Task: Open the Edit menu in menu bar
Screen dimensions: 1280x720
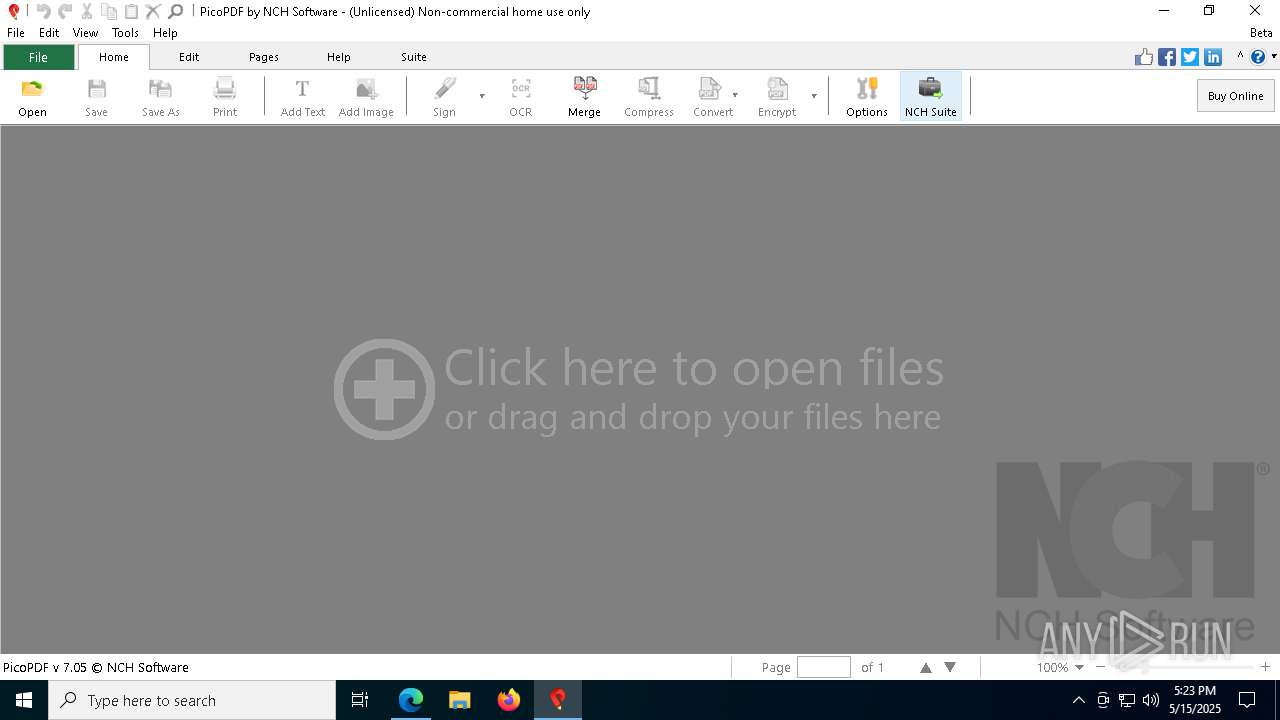Action: point(49,33)
